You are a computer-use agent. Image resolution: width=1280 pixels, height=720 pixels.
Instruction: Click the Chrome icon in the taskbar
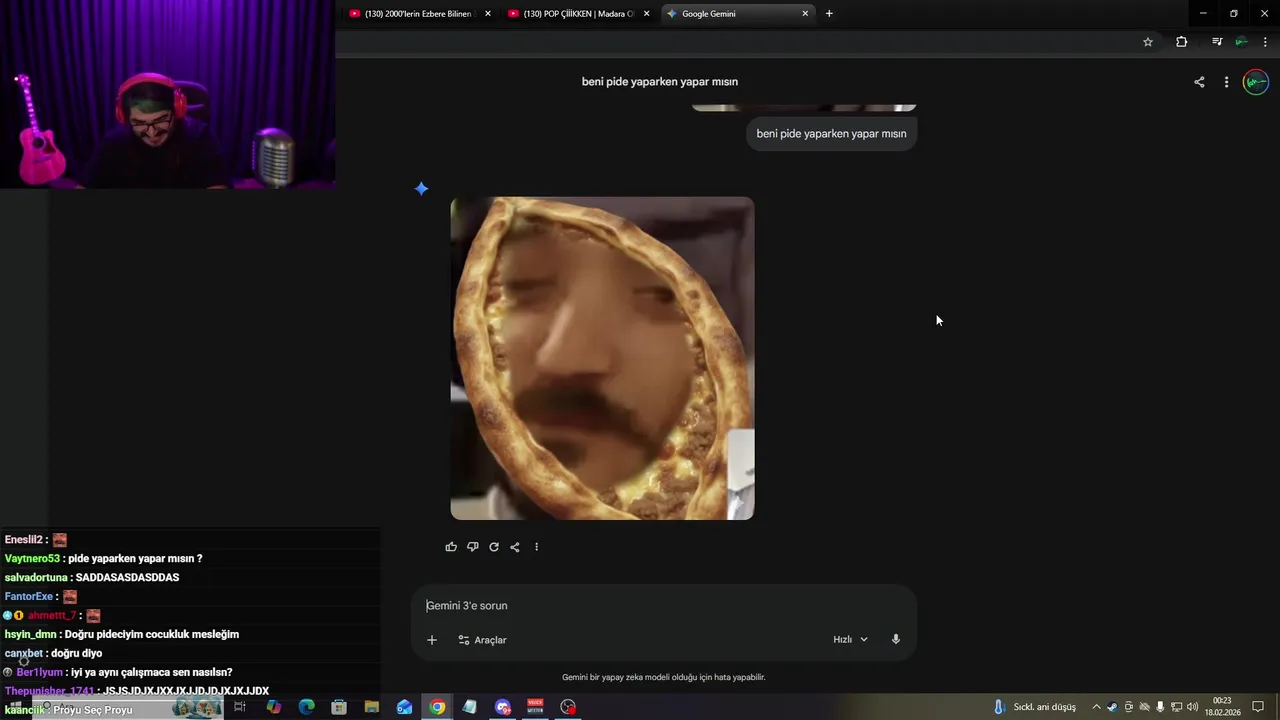click(x=437, y=707)
